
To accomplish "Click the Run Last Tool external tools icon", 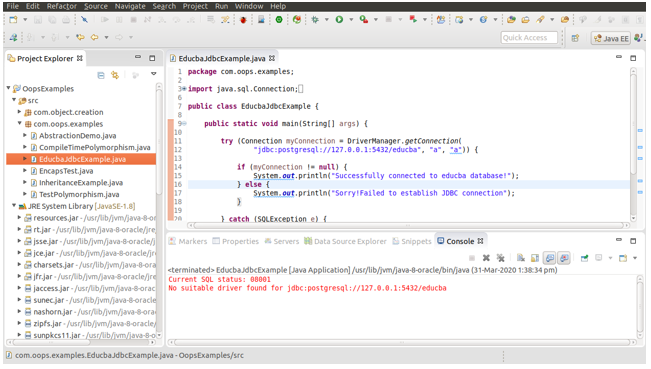I will tap(364, 20).
